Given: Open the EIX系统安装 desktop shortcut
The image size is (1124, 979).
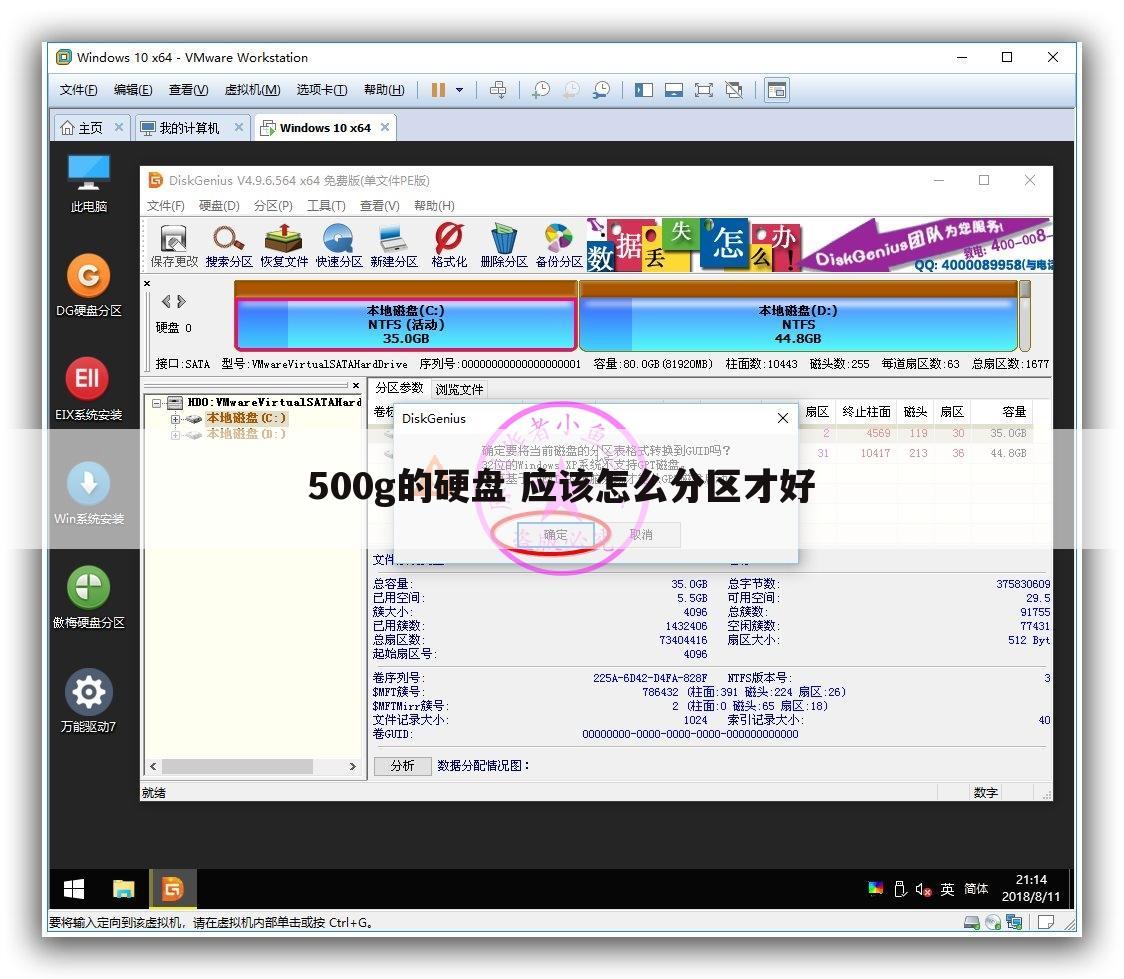Looking at the screenshot, I should (88, 389).
